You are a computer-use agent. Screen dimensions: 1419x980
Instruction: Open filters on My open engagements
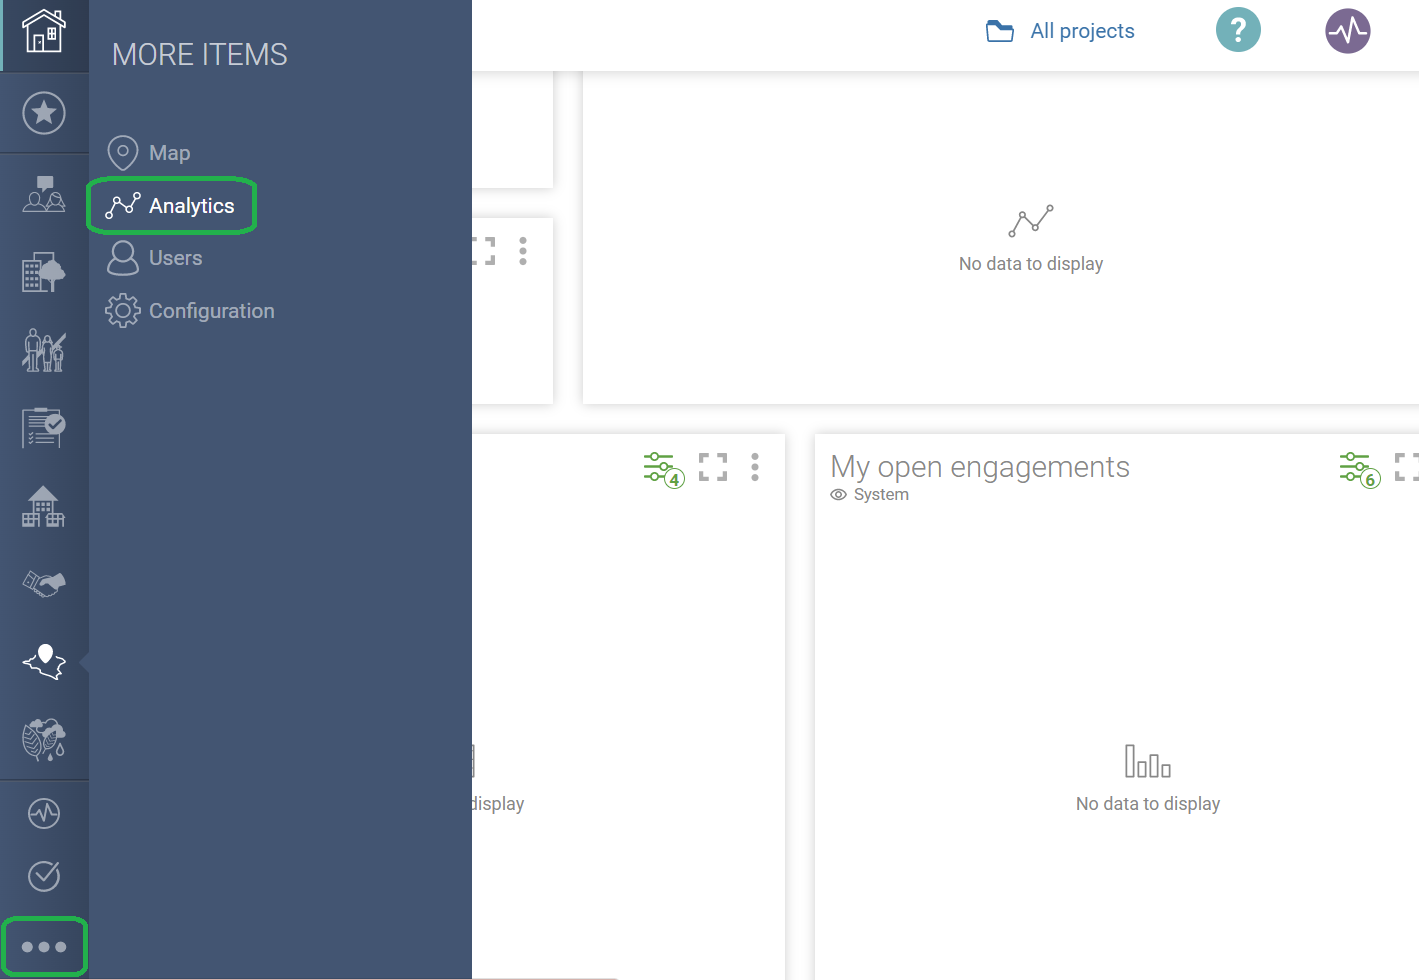[1359, 469]
